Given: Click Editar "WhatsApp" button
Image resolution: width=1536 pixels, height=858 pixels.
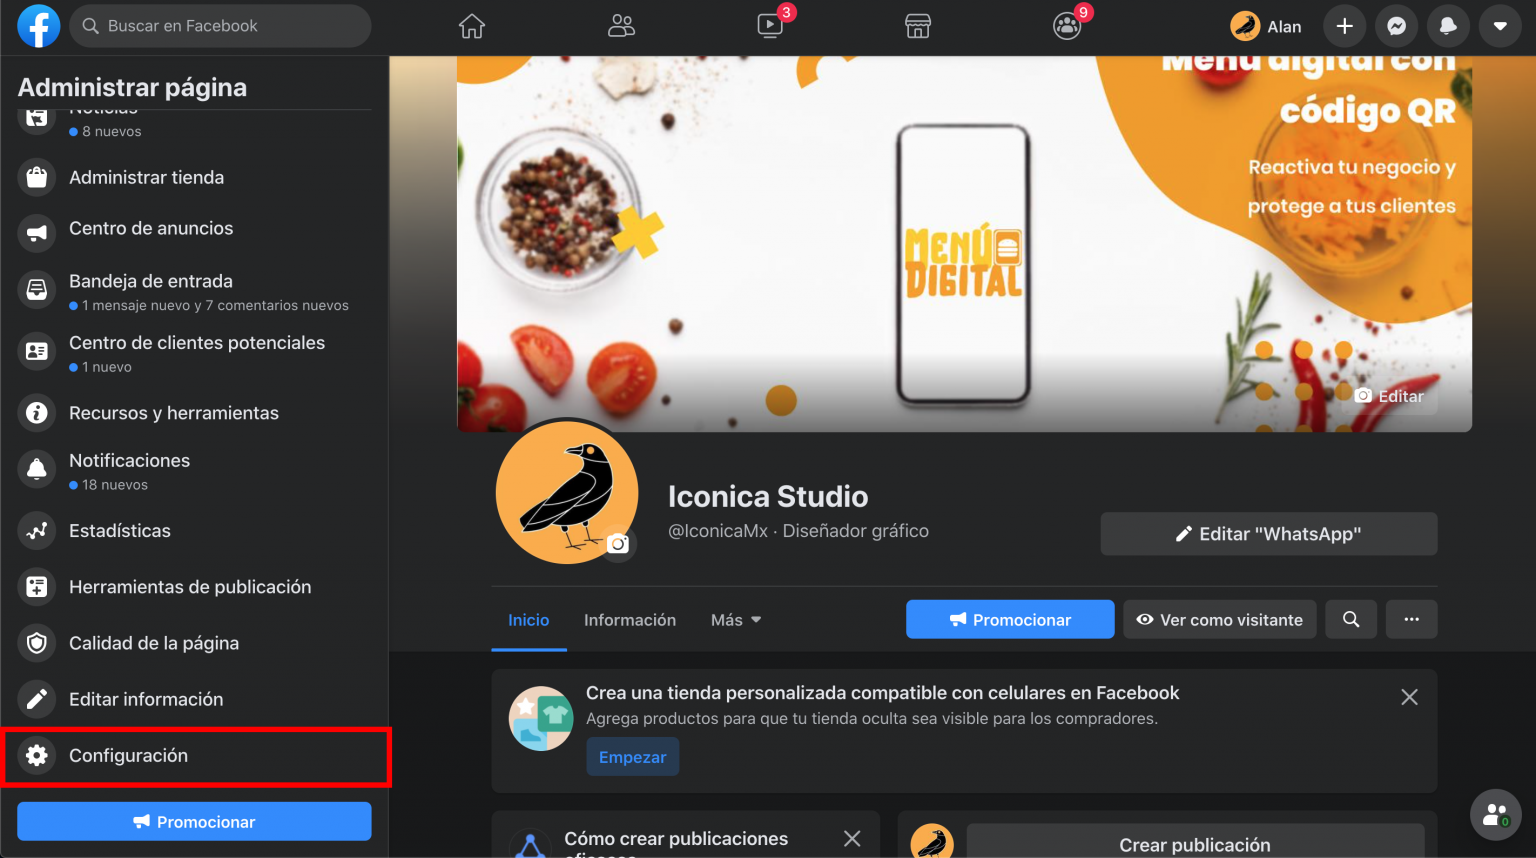Looking at the screenshot, I should pyautogui.click(x=1268, y=533).
